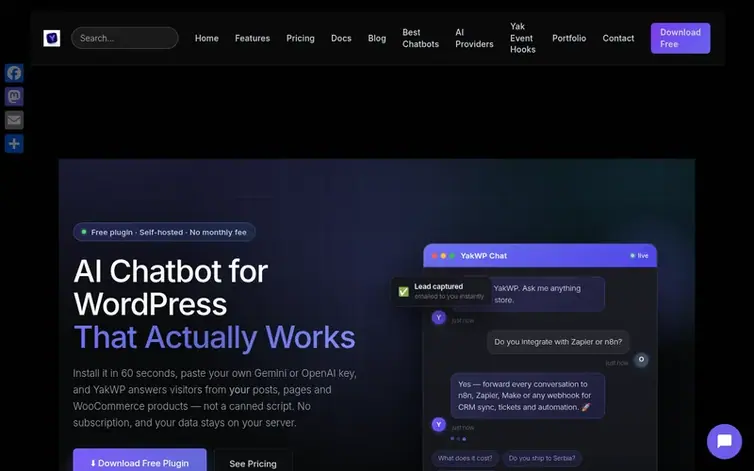Click the 'Lead captured' notification card
This screenshot has width=754, height=471.
tap(441, 292)
